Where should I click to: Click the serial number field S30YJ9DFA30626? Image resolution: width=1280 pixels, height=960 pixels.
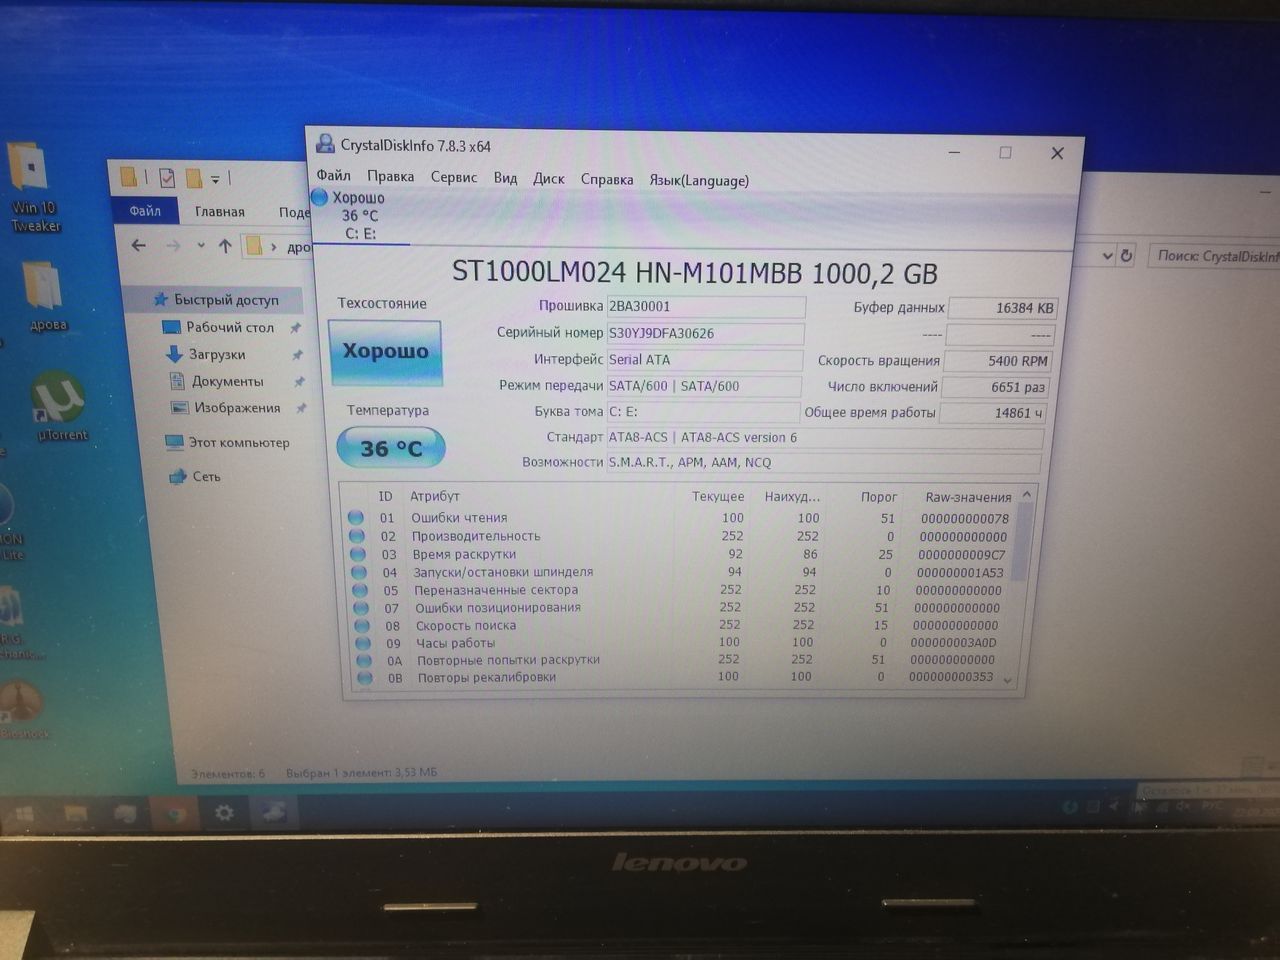[x=705, y=333]
